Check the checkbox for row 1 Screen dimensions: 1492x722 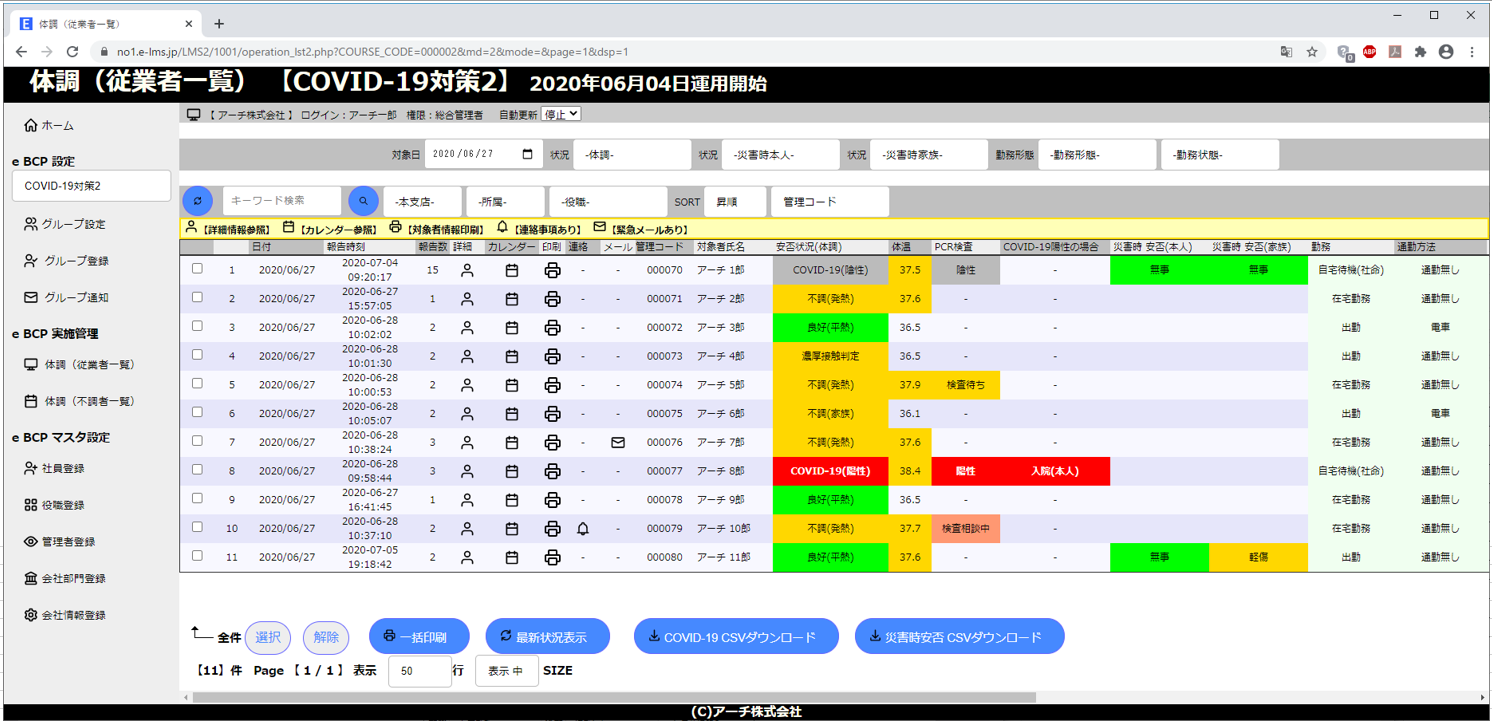pos(197,269)
